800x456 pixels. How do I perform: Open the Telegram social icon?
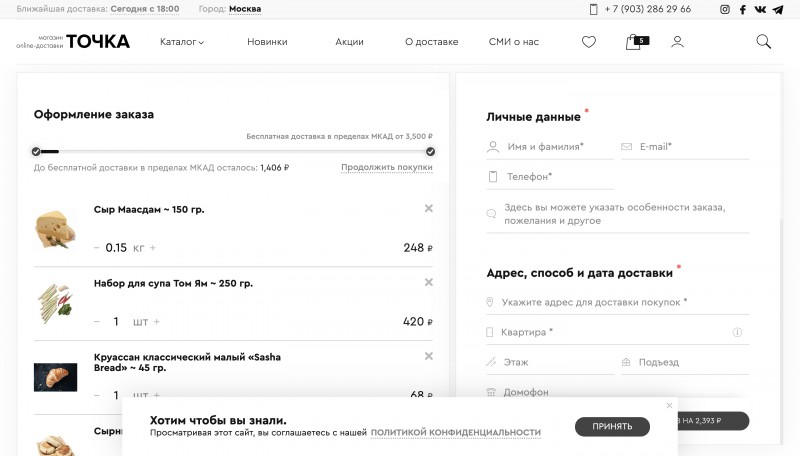coord(778,9)
